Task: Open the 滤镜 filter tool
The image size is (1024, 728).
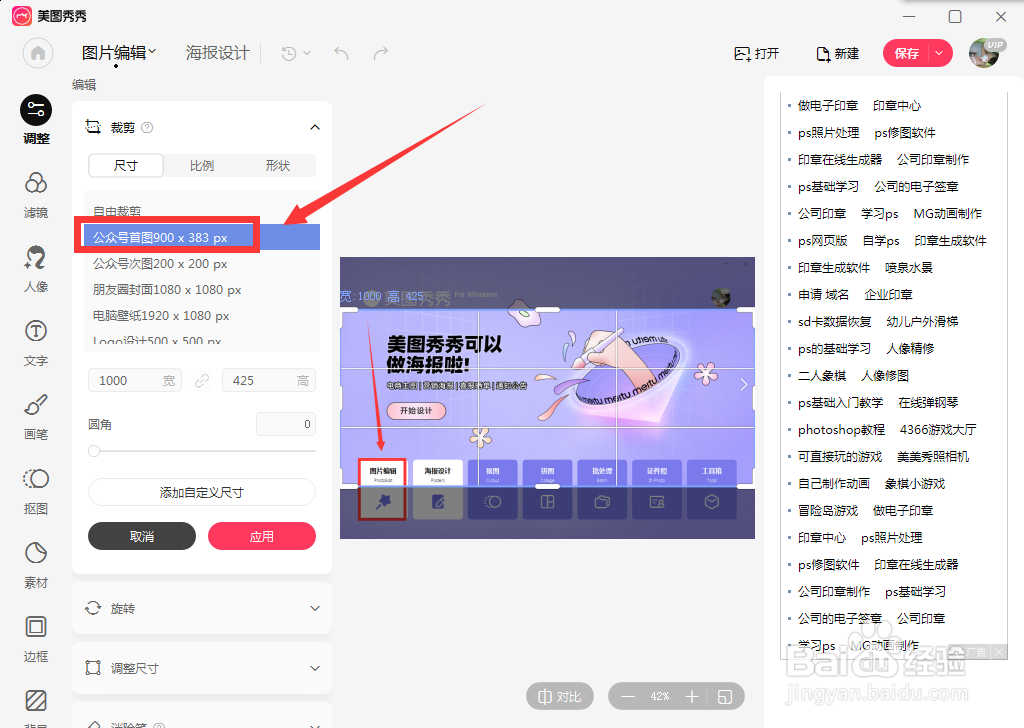Action: [36, 195]
